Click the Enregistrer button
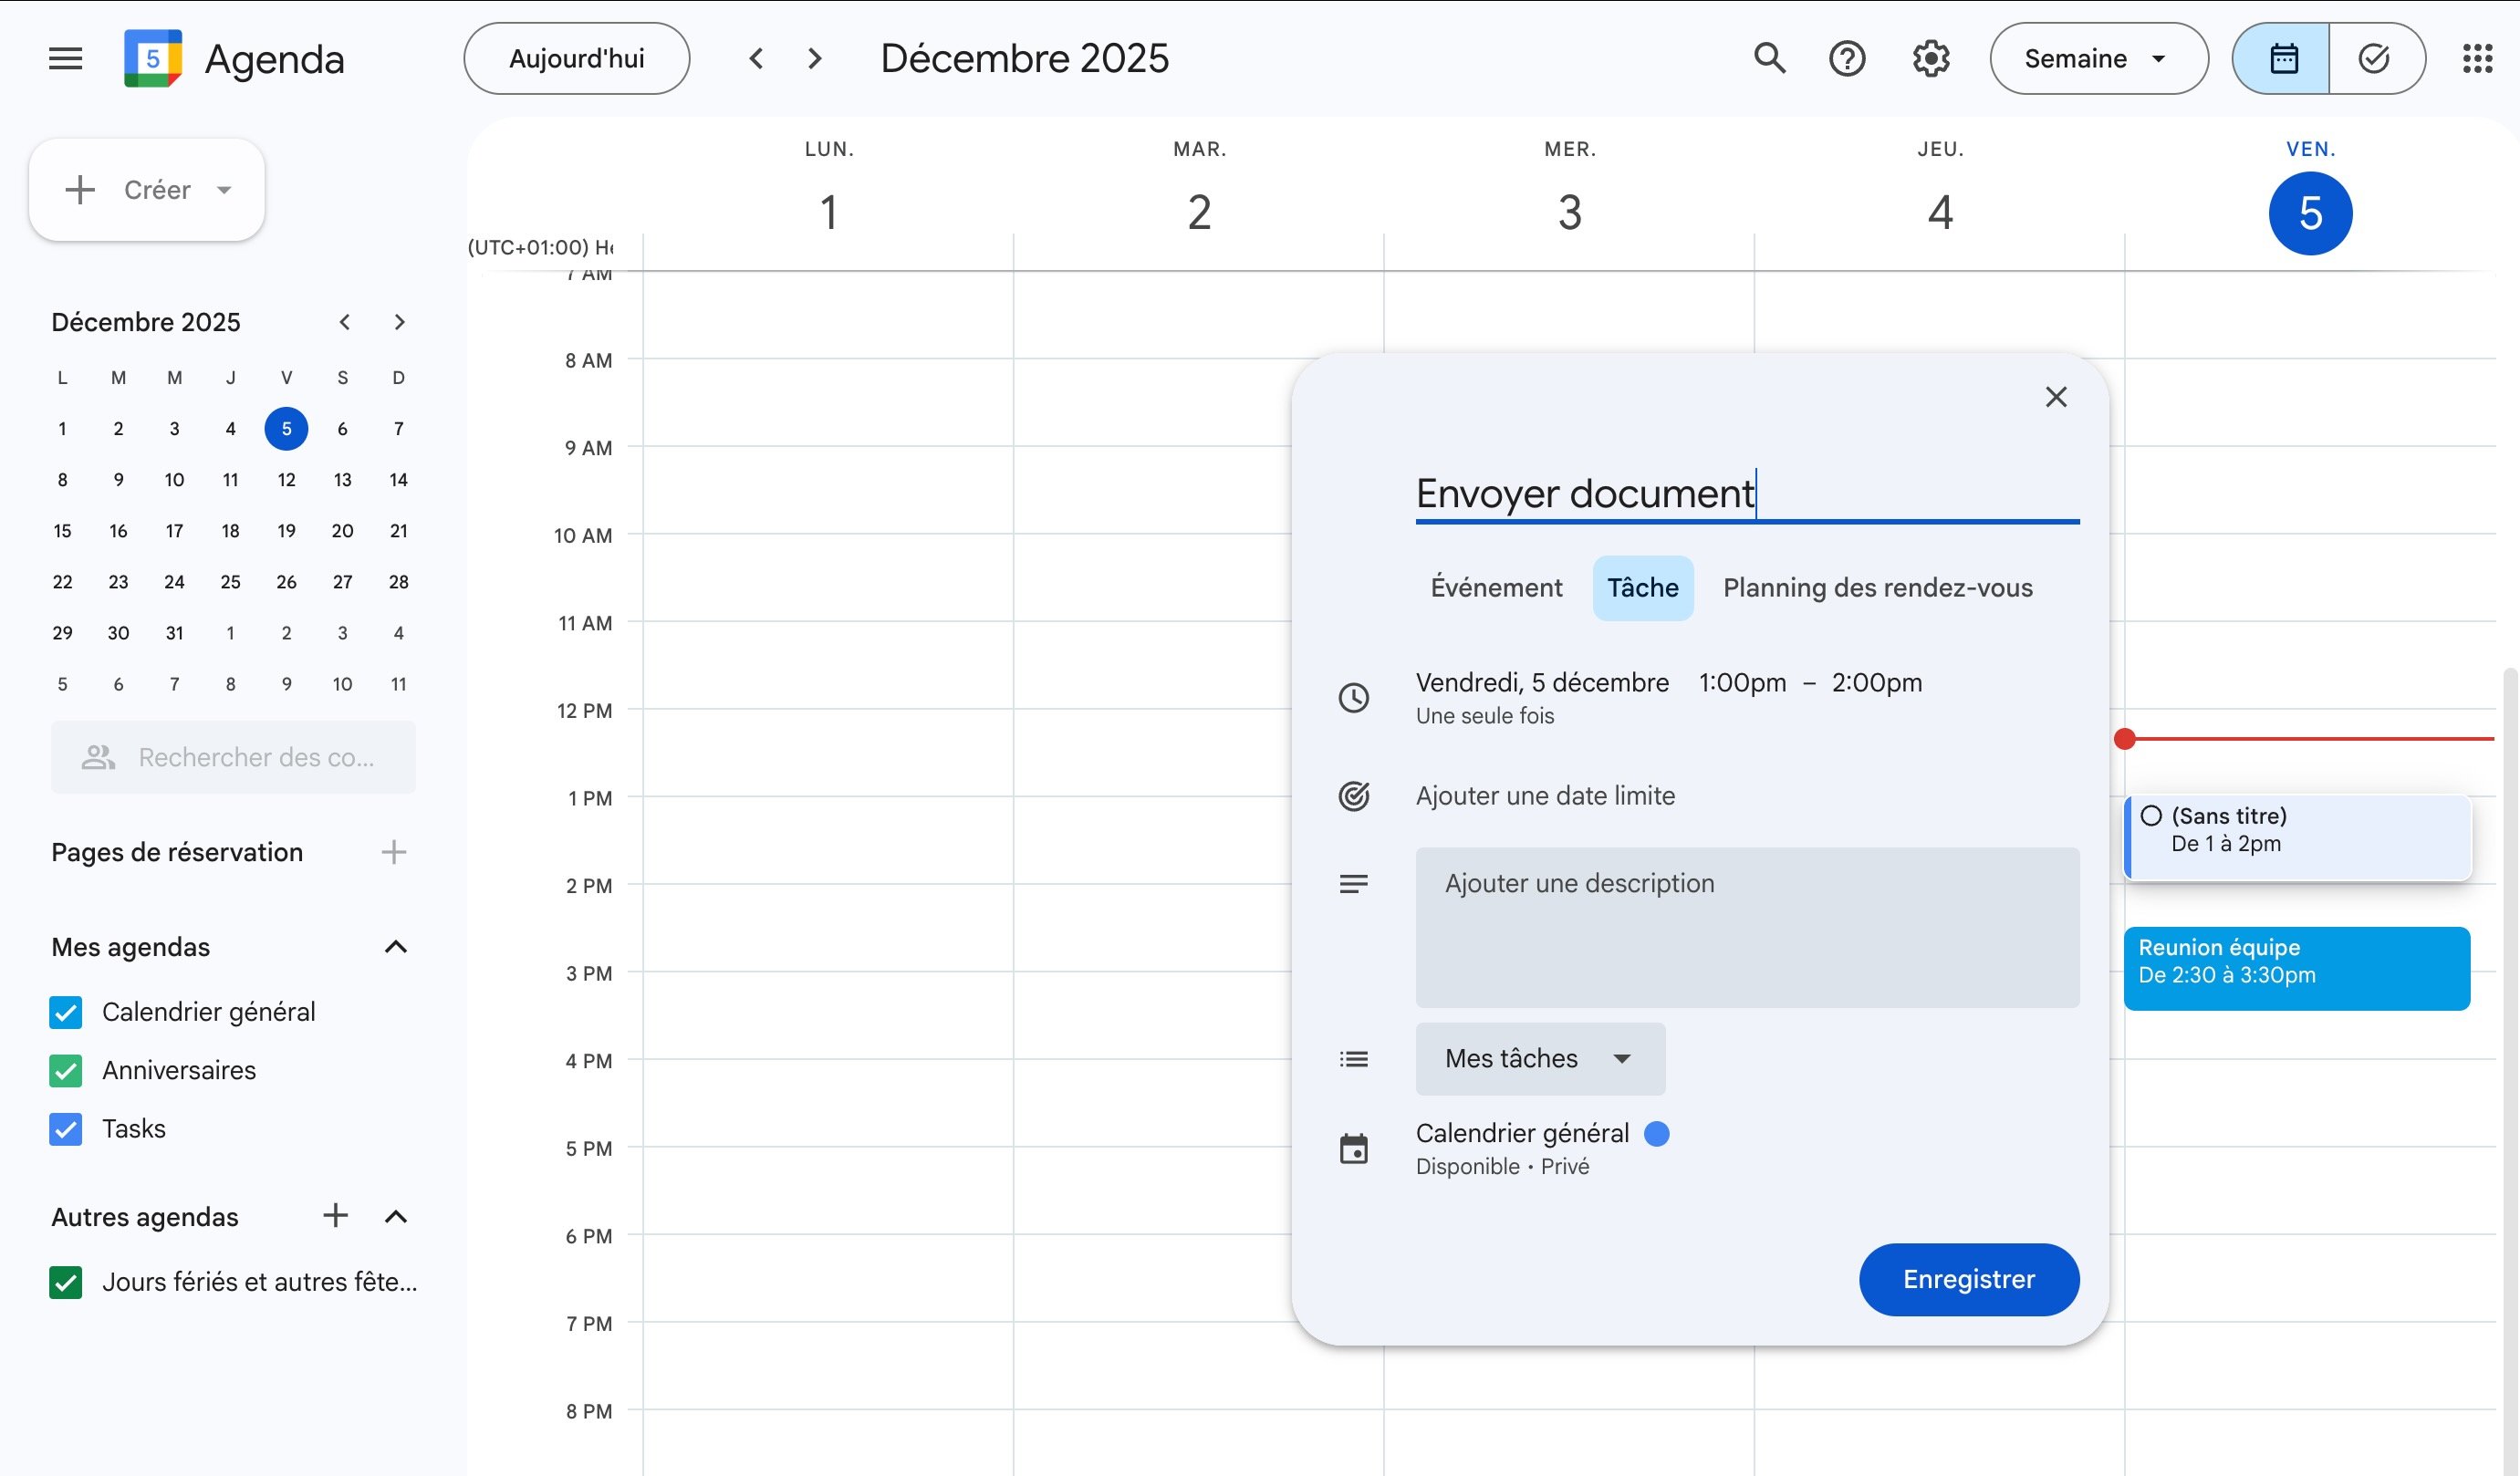Screen dimensions: 2520x1476 [x=1967, y=1280]
